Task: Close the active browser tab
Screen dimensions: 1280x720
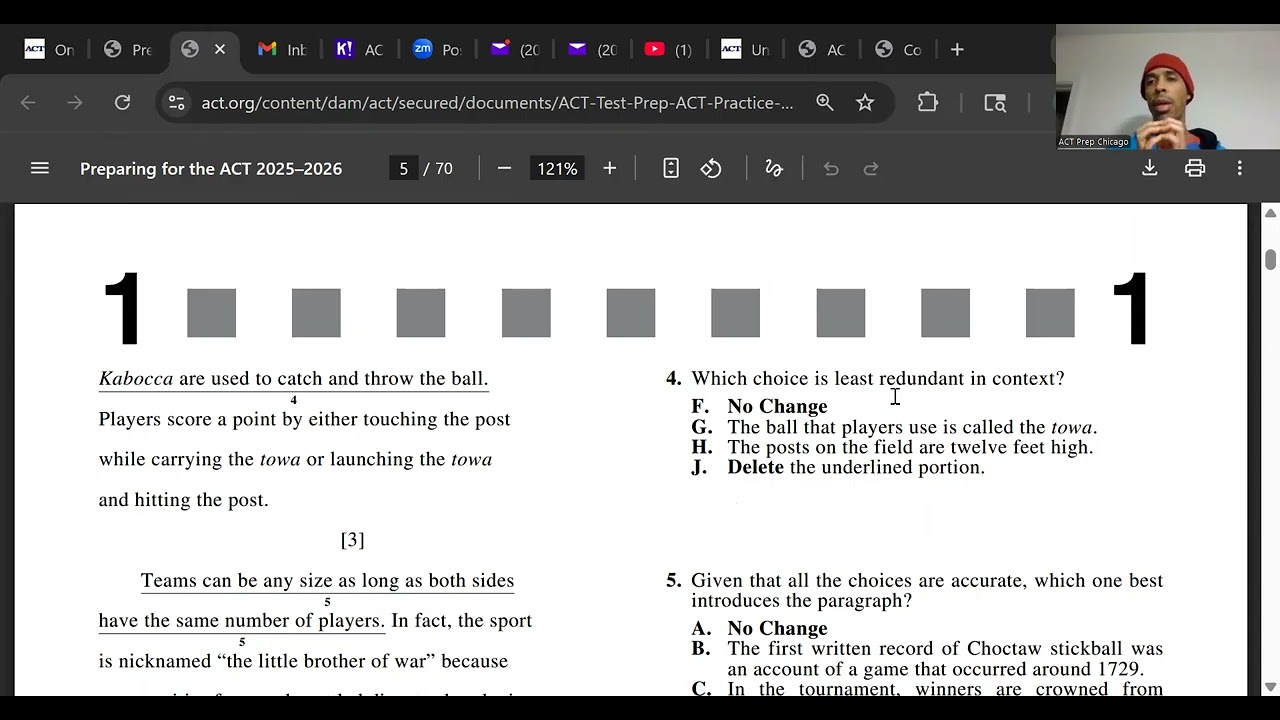Action: tap(220, 49)
